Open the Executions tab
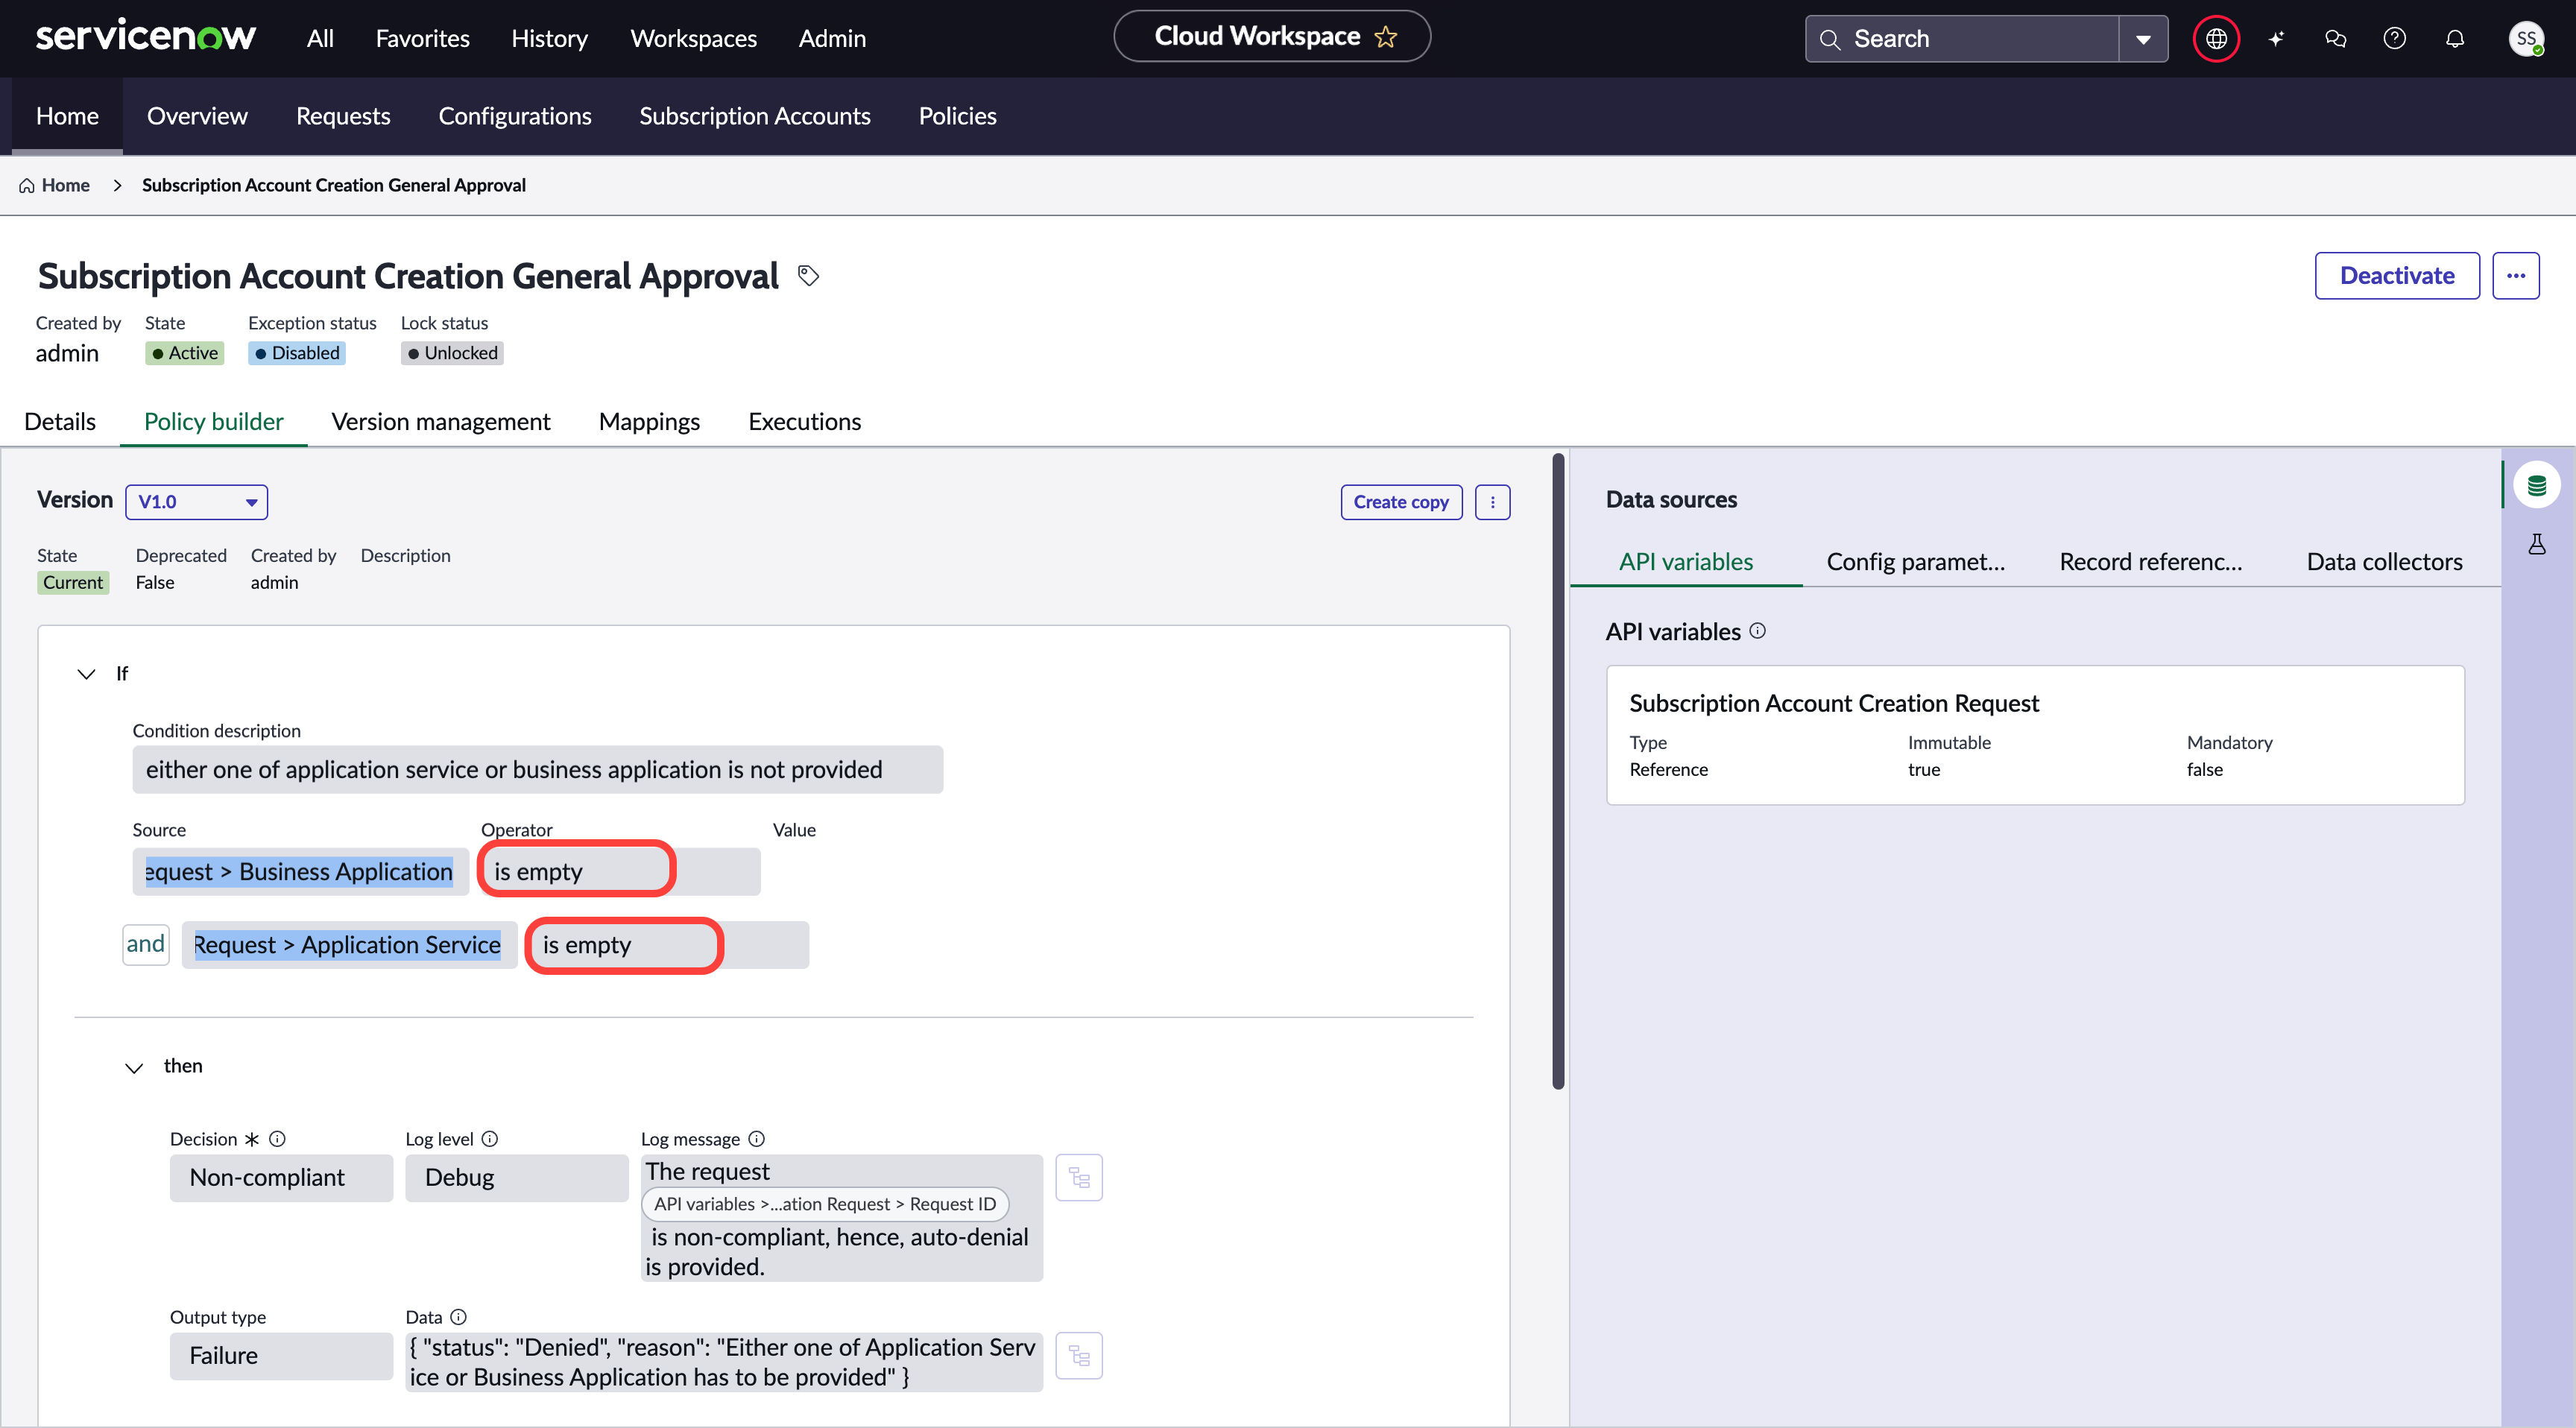 click(x=804, y=422)
